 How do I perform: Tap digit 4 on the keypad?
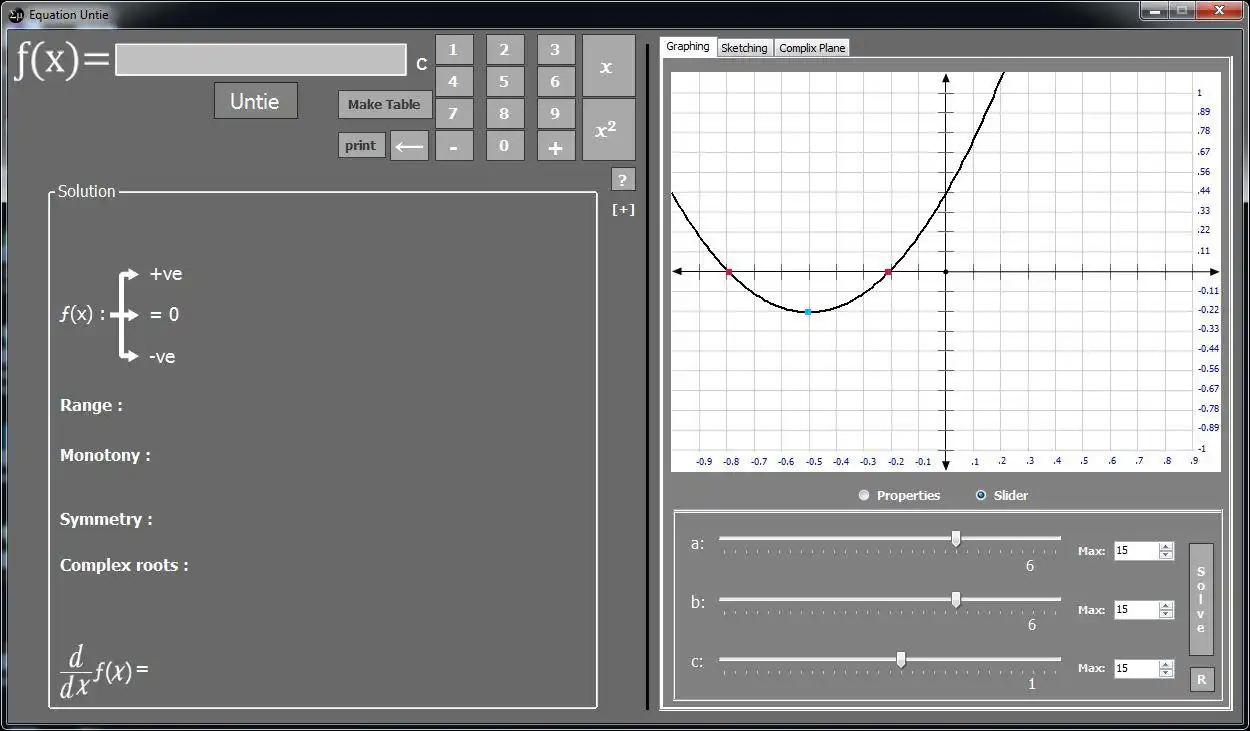454,82
